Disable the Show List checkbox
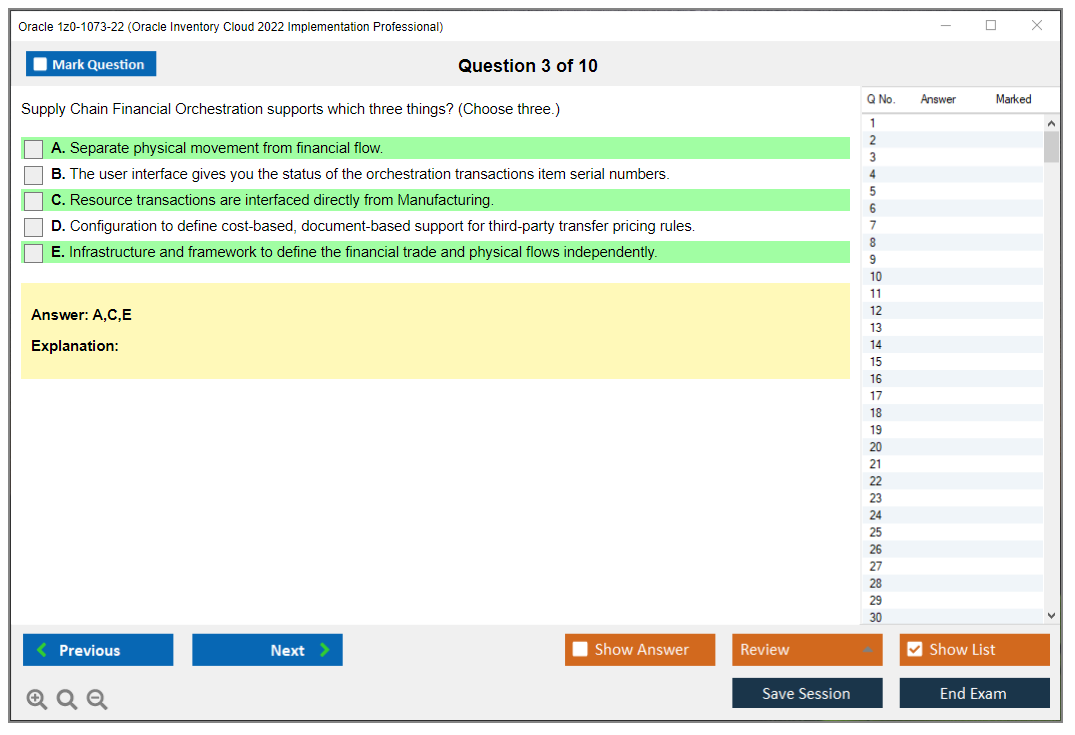Viewport: 1075px width, 735px height. (x=914, y=649)
